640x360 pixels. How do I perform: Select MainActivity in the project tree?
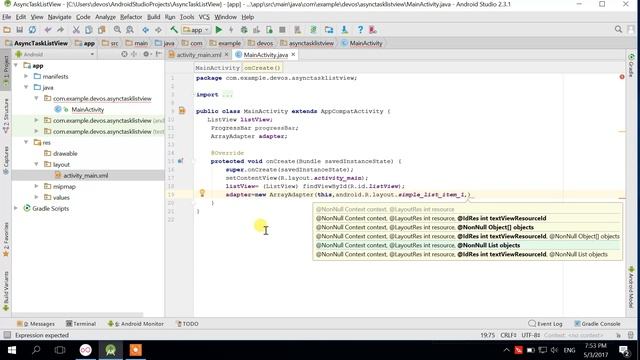(87, 109)
